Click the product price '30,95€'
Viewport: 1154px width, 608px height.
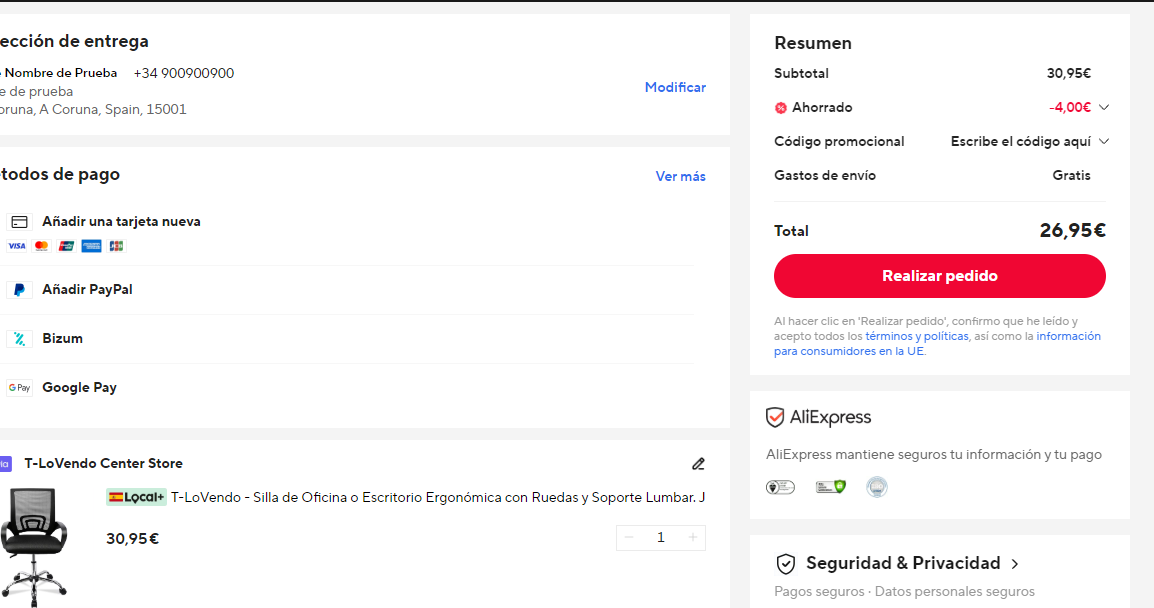(132, 539)
